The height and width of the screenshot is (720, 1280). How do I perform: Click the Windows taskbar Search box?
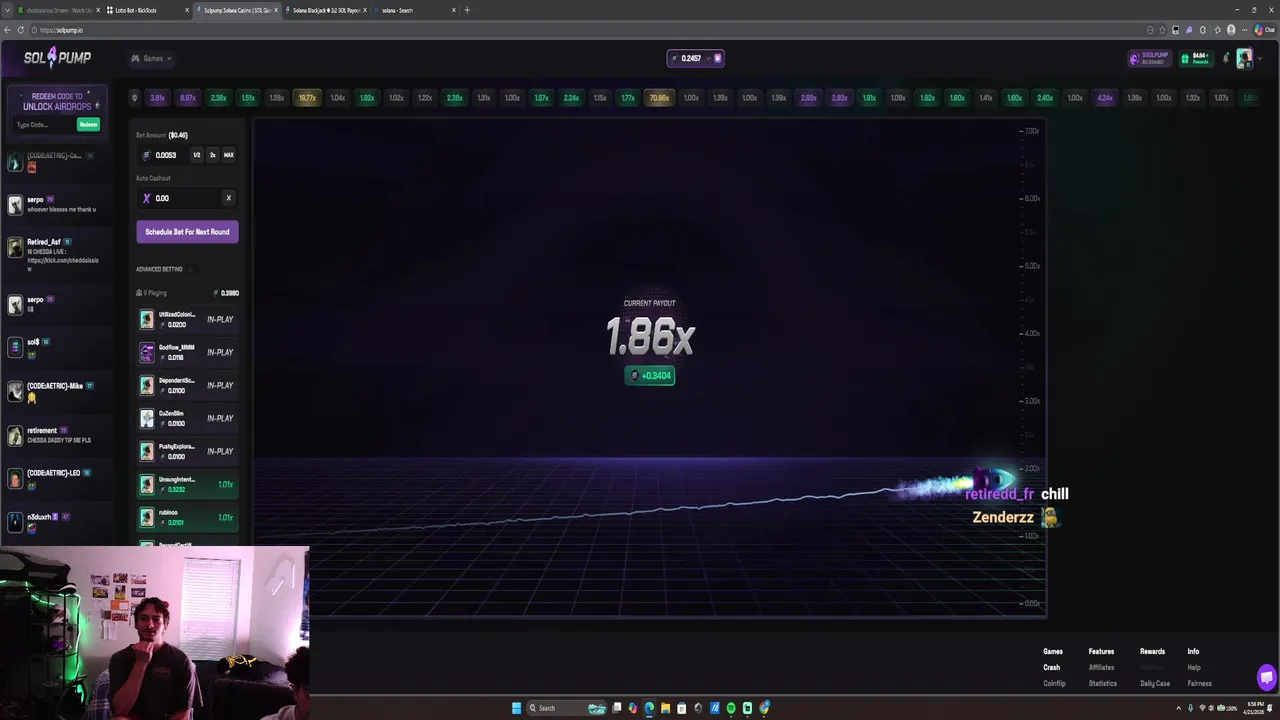pos(567,708)
